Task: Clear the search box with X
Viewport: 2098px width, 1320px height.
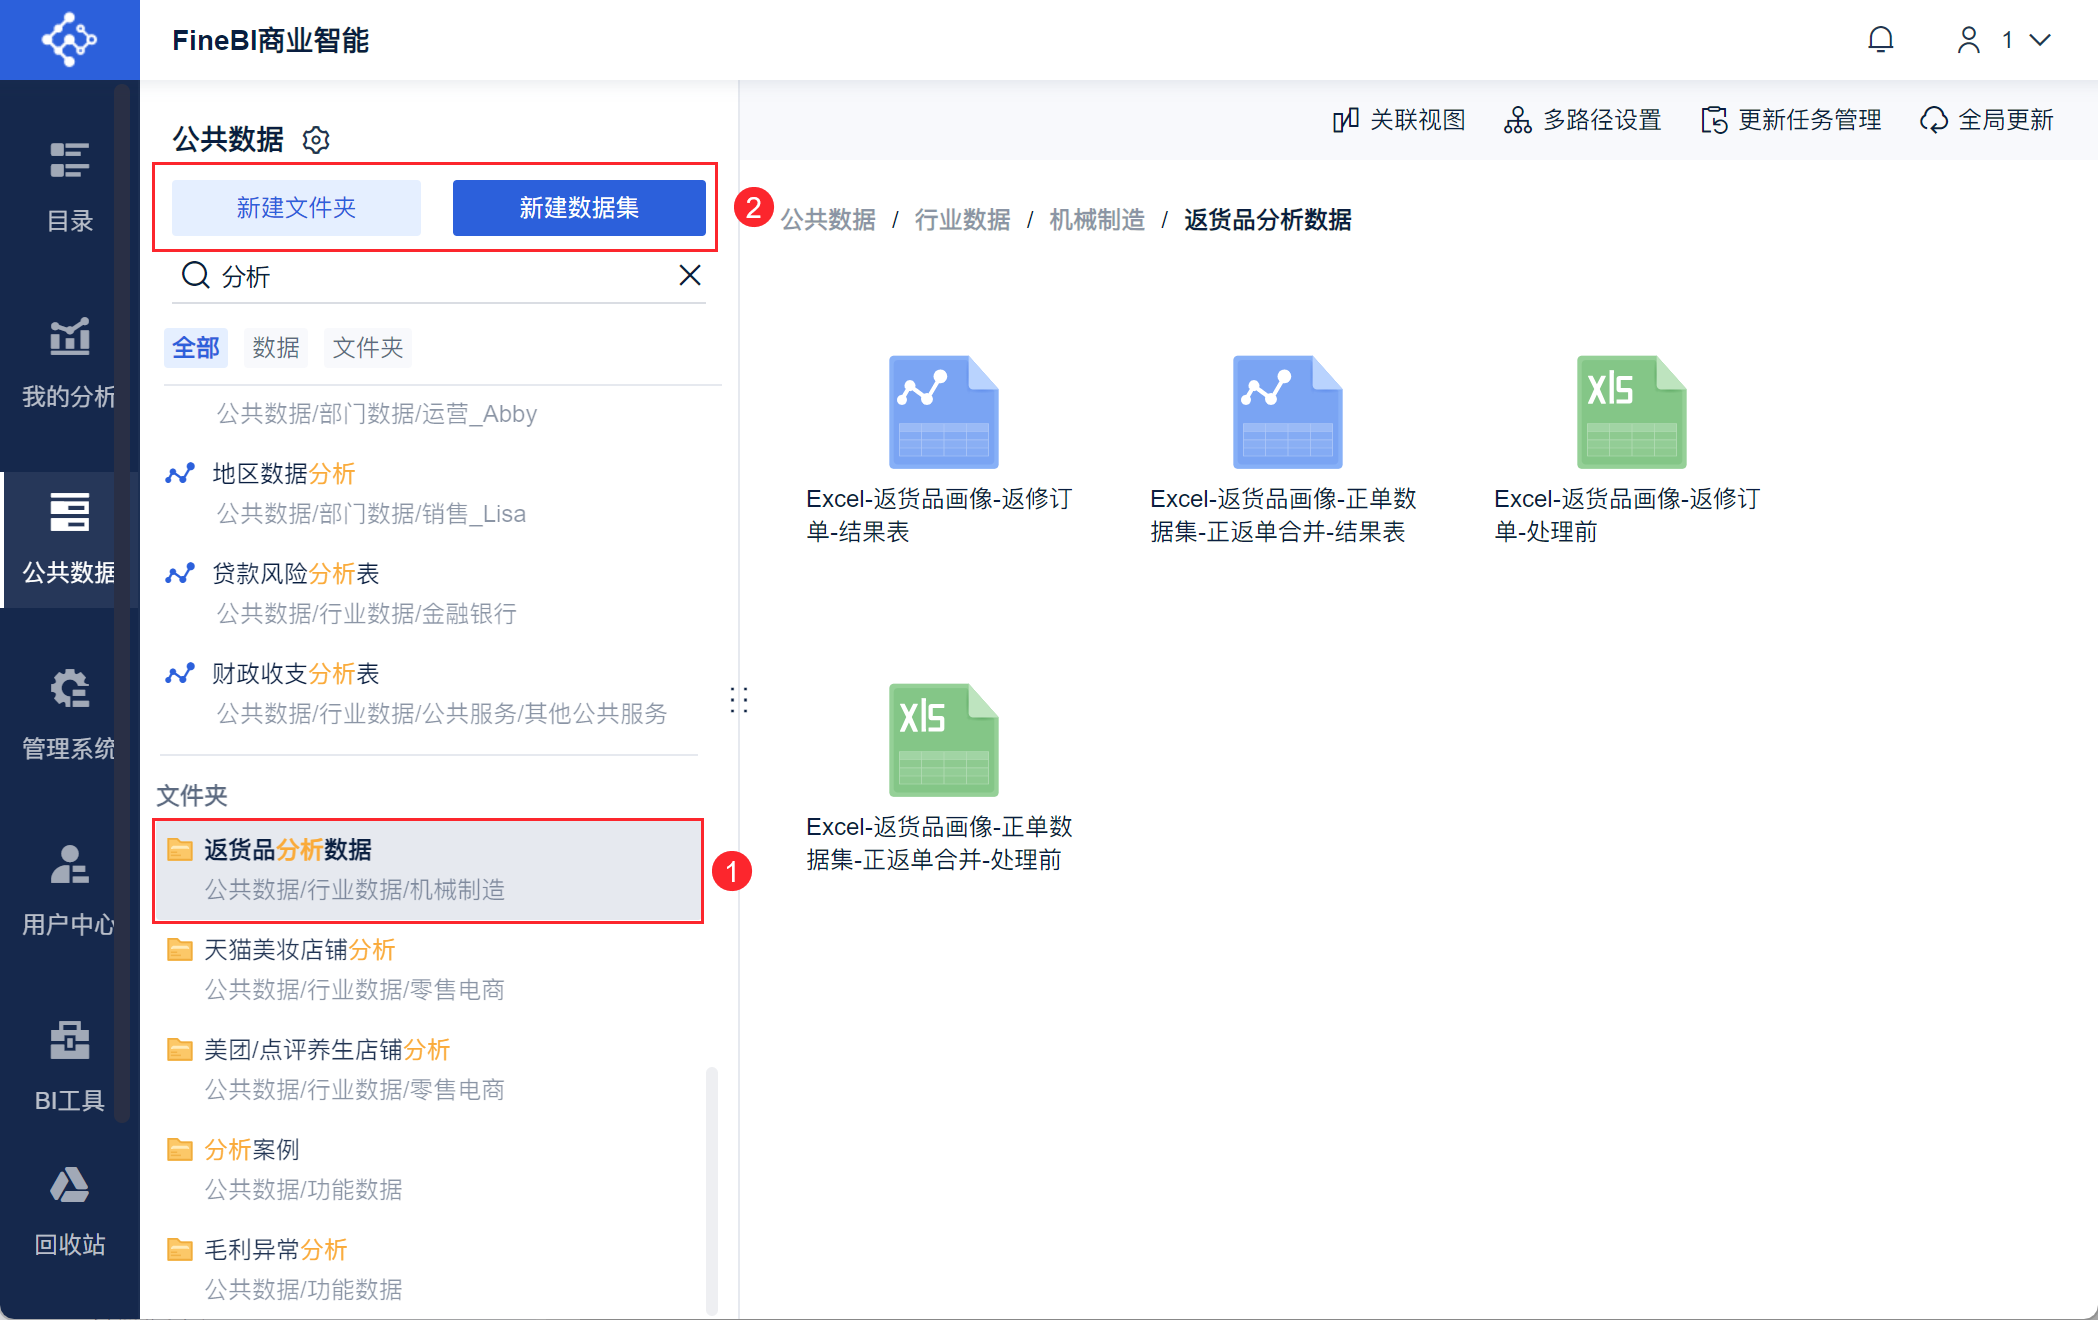Action: click(690, 275)
